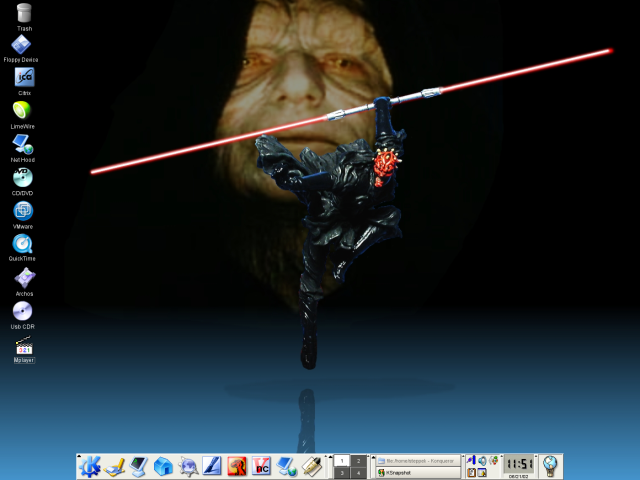
Task: Click the colorful palette tray icon
Action: (493, 460)
